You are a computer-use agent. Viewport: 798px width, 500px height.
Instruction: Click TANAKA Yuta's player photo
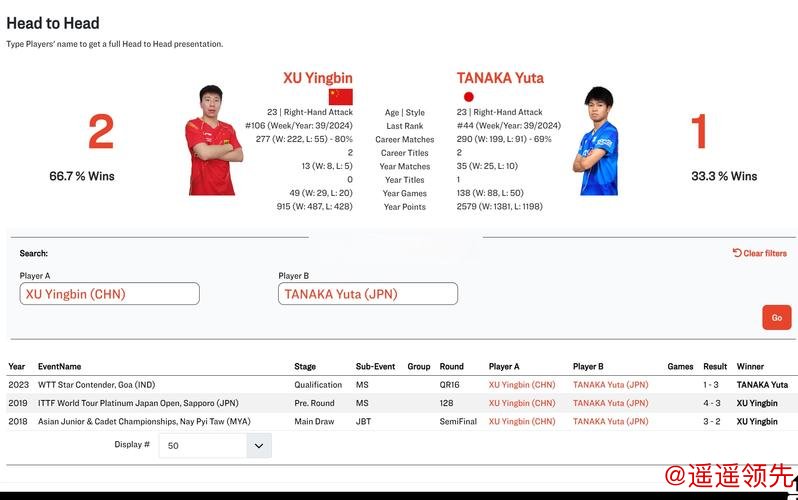point(596,141)
